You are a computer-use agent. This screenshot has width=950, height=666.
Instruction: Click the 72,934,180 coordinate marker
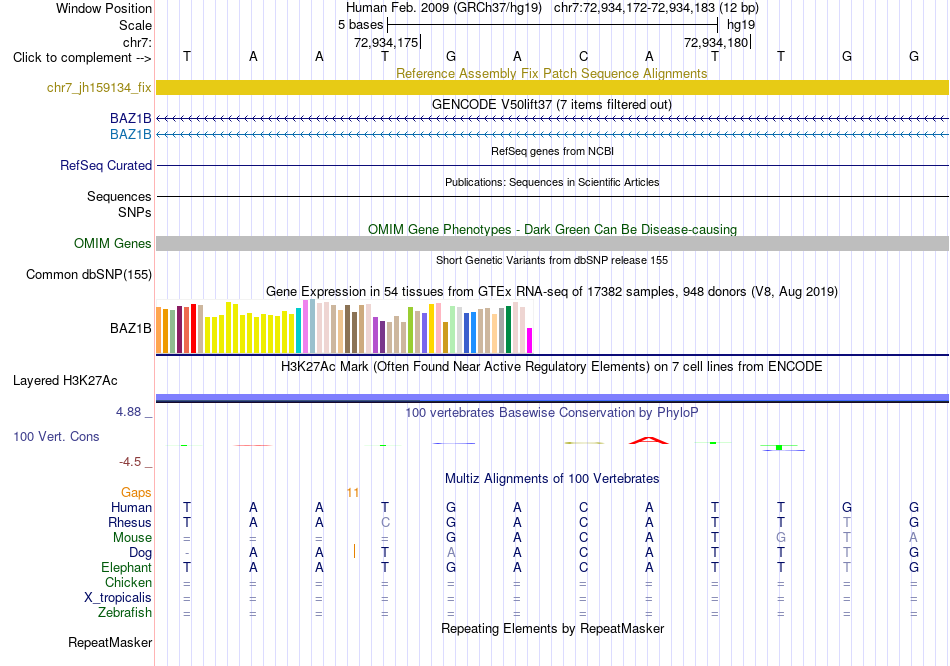click(716, 42)
